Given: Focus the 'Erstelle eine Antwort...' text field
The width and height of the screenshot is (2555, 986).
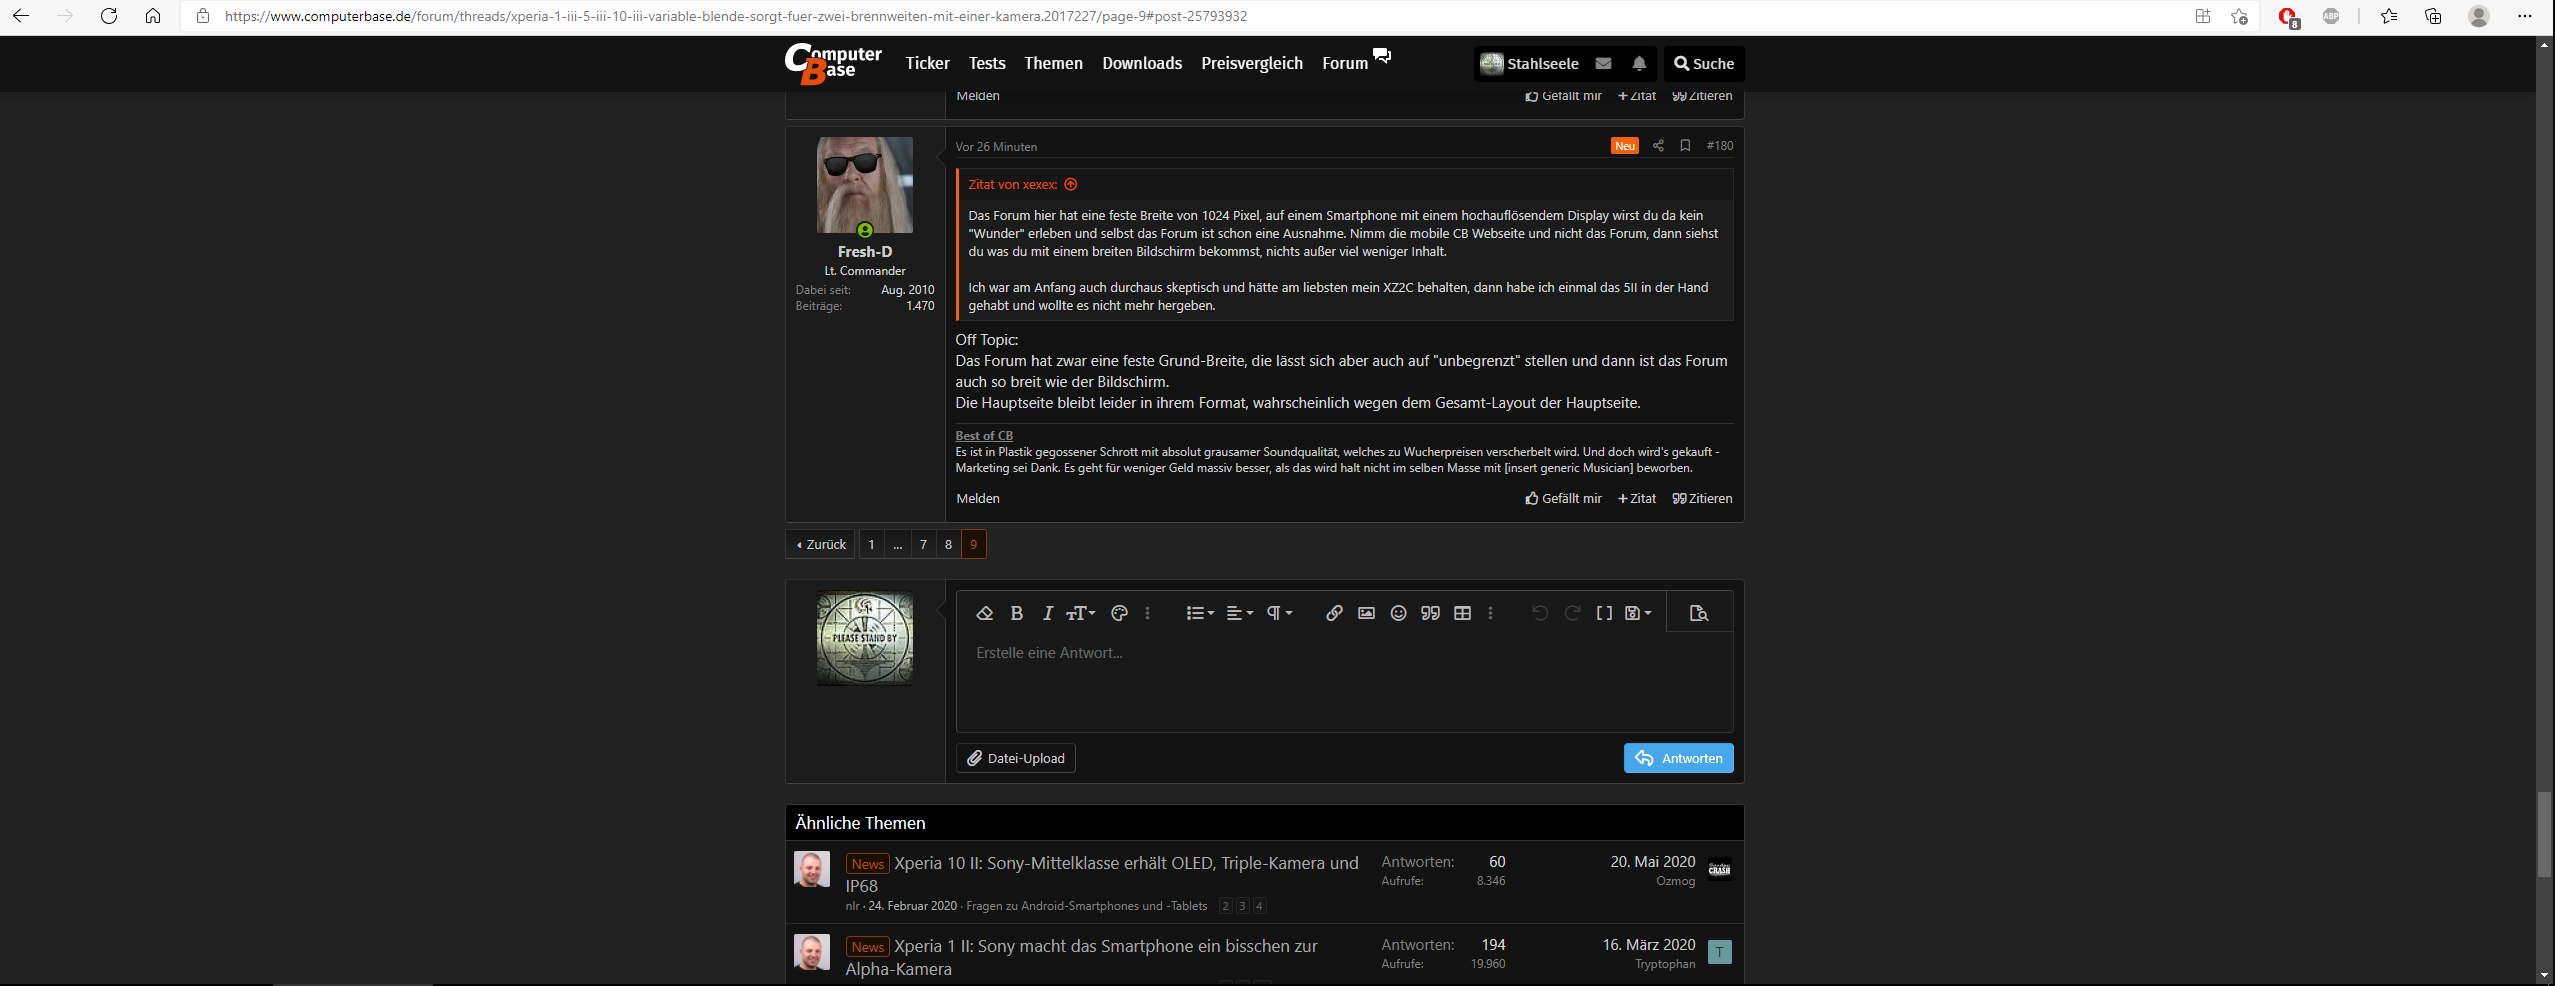Looking at the screenshot, I should pyautogui.click(x=1344, y=681).
